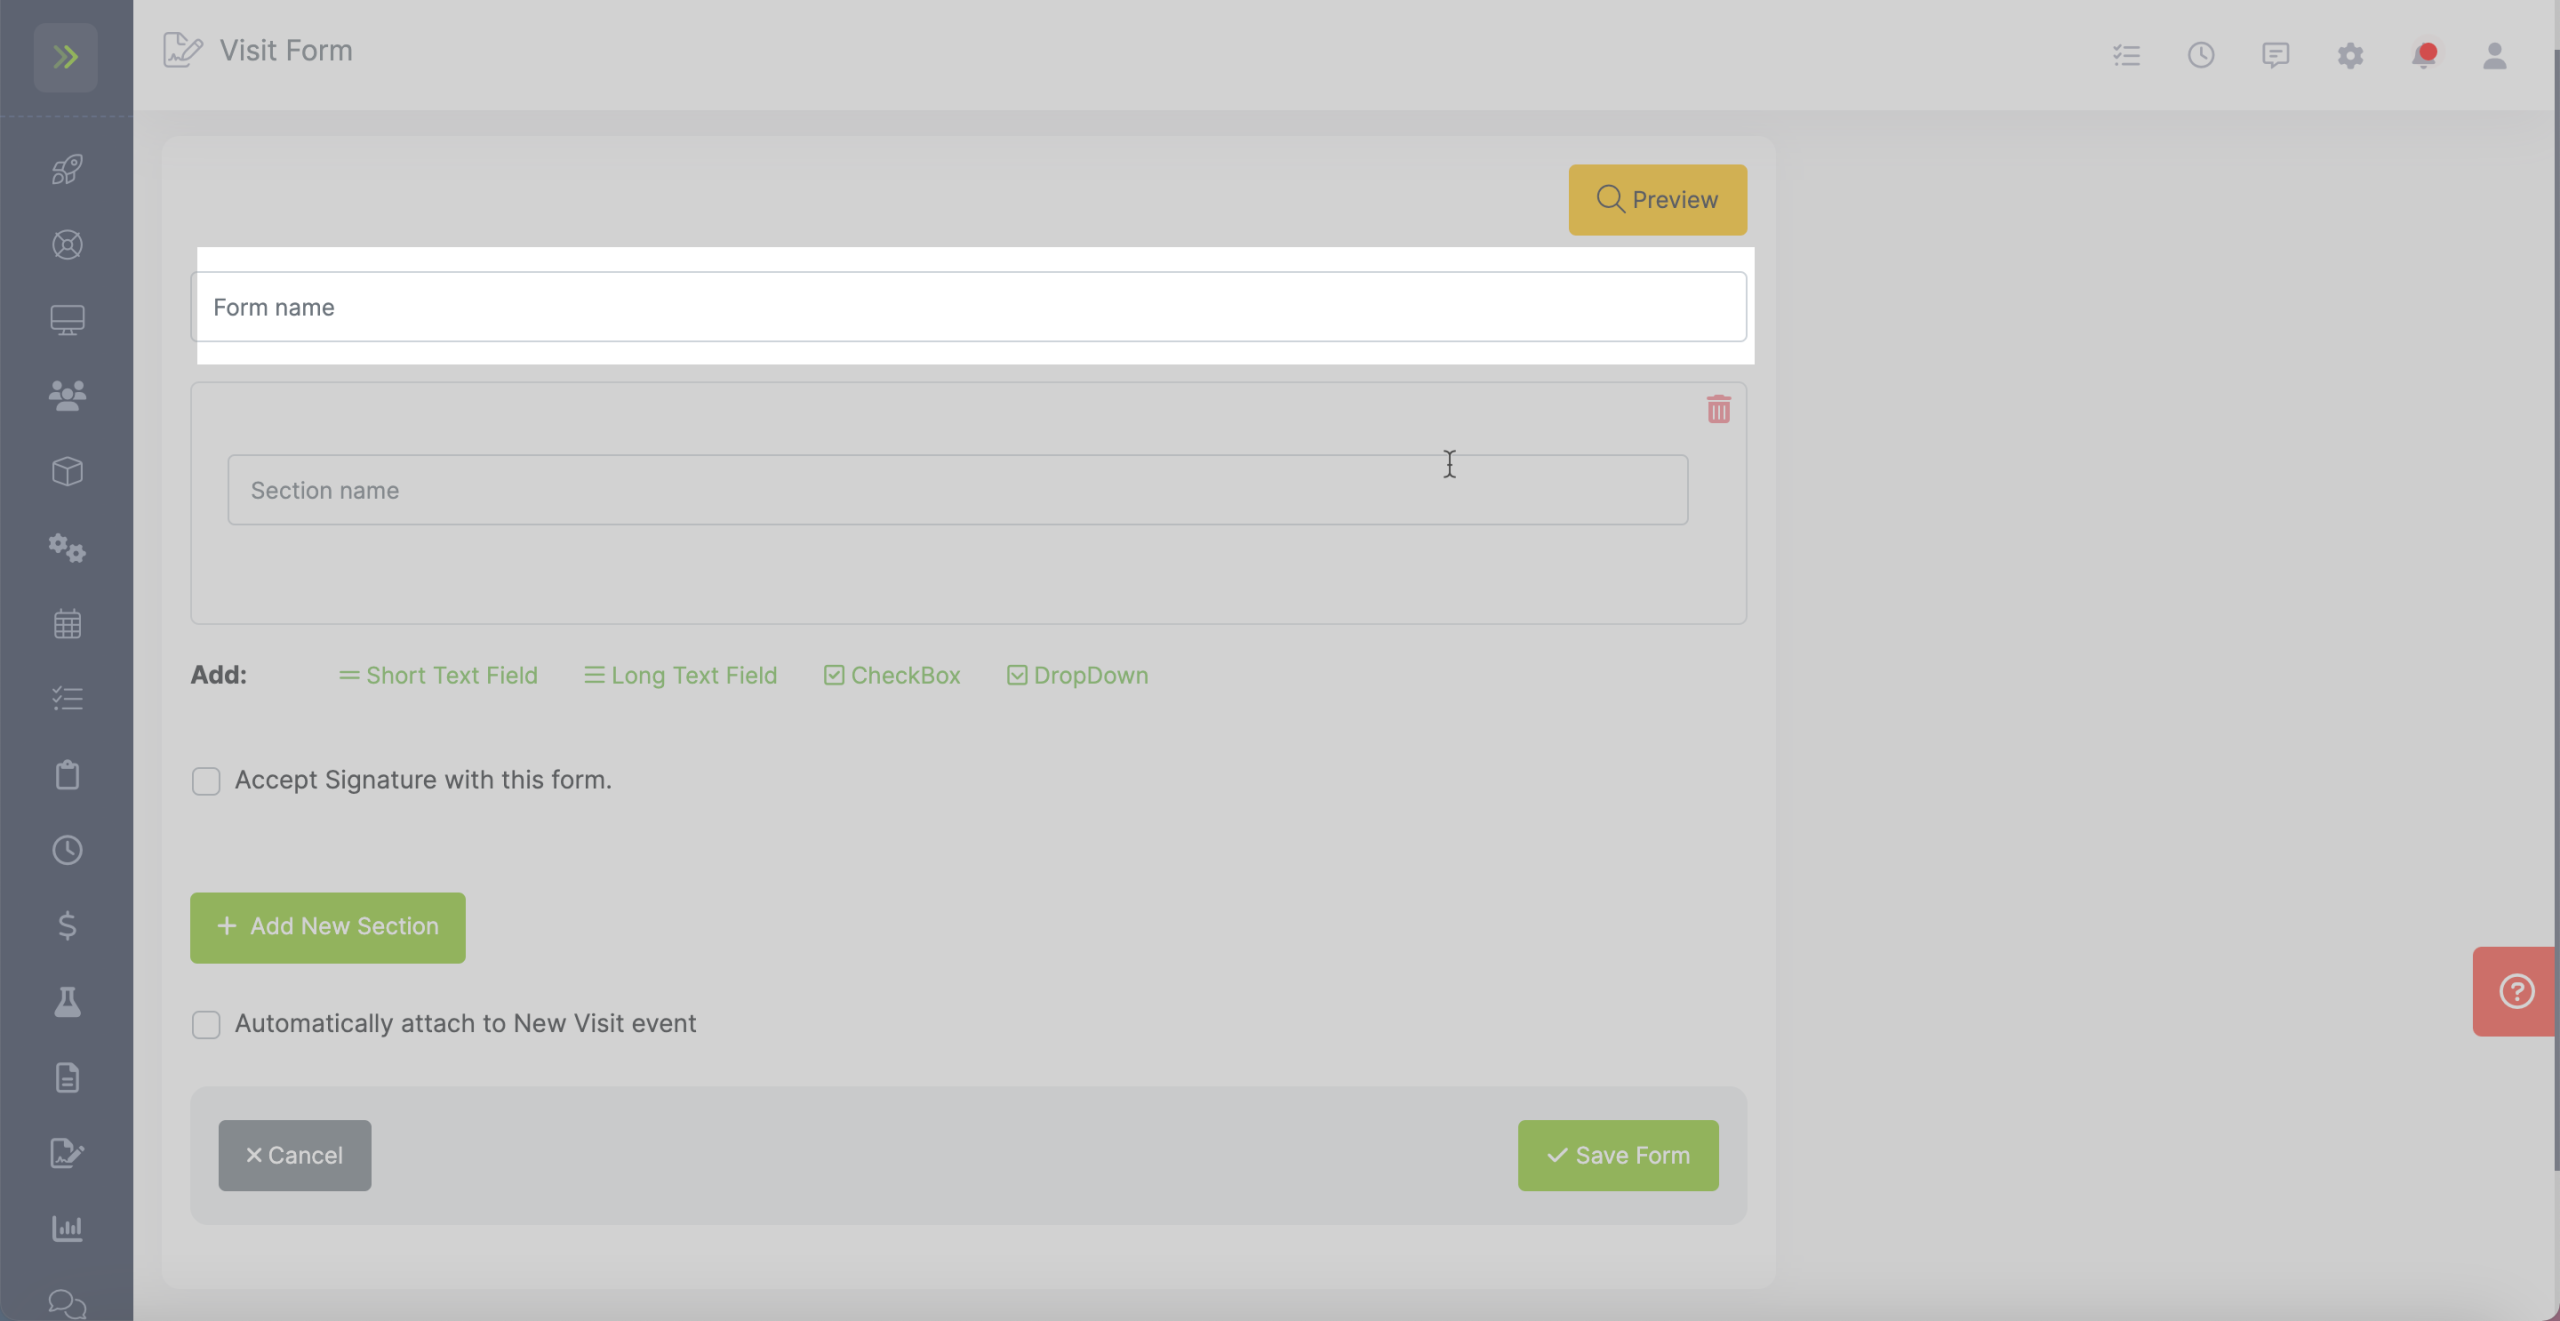Open the lab flask icon in sidebar
The width and height of the screenshot is (2560, 1321).
click(x=67, y=1001)
